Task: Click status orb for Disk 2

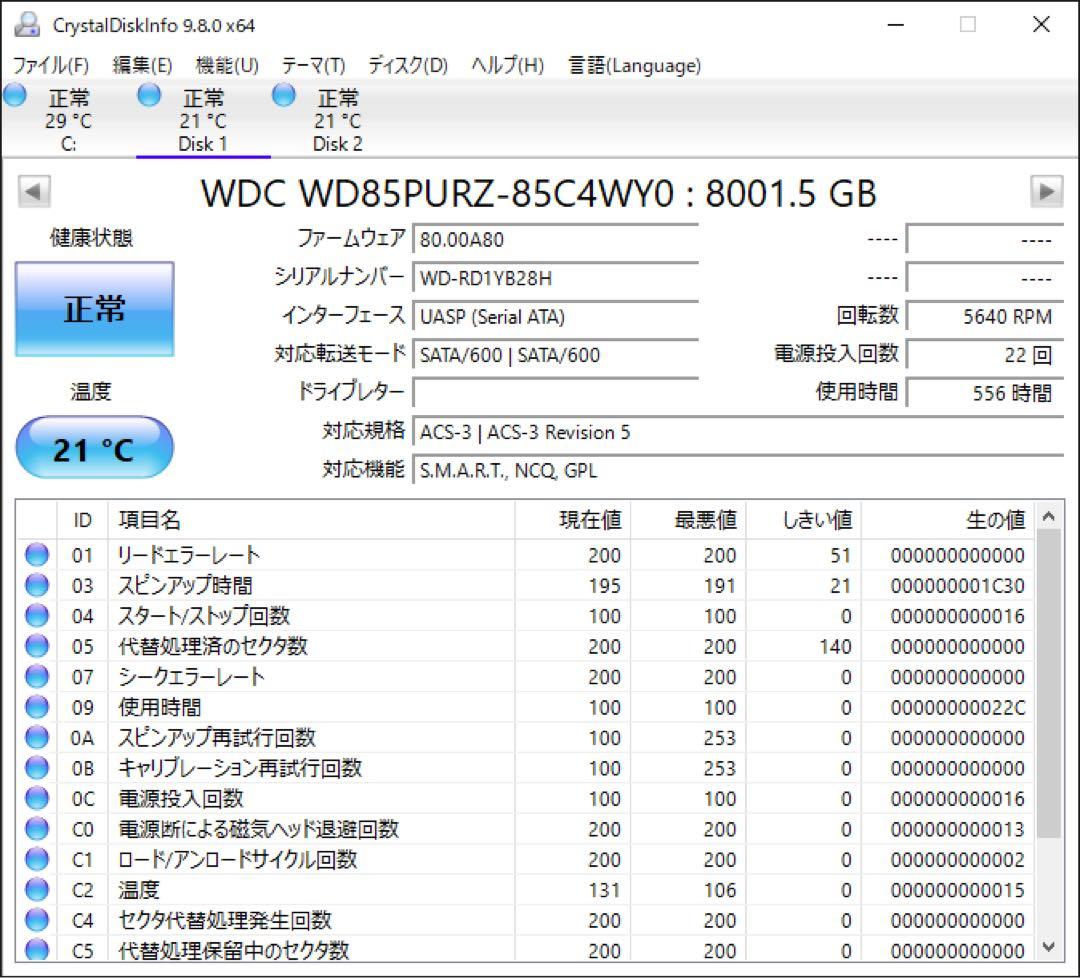Action: point(283,96)
